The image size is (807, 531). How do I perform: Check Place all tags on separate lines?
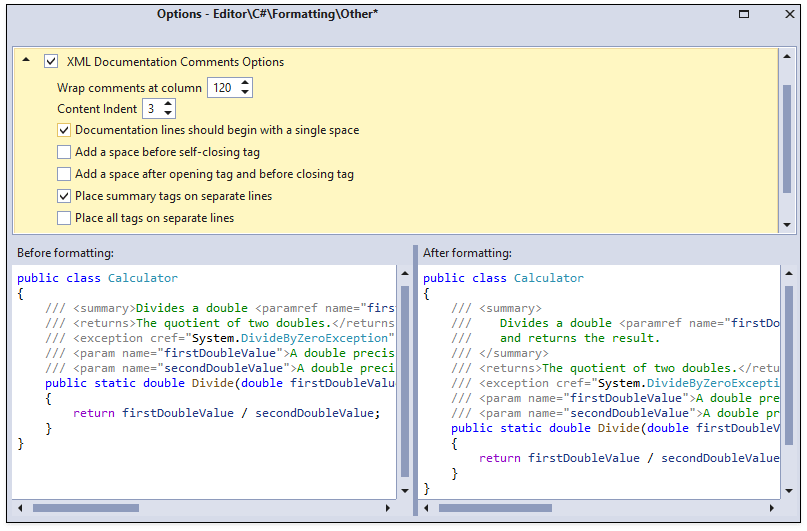[64, 218]
